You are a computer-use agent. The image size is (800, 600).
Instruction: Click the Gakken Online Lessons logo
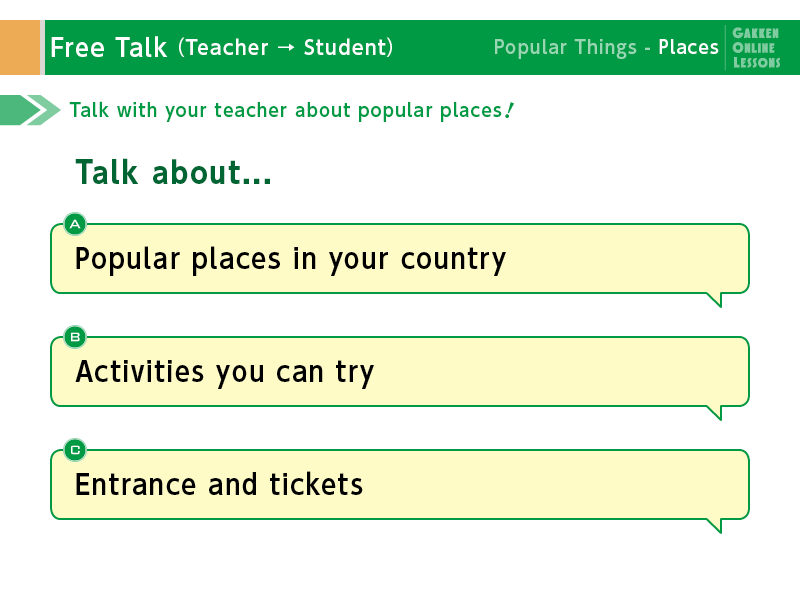click(756, 47)
